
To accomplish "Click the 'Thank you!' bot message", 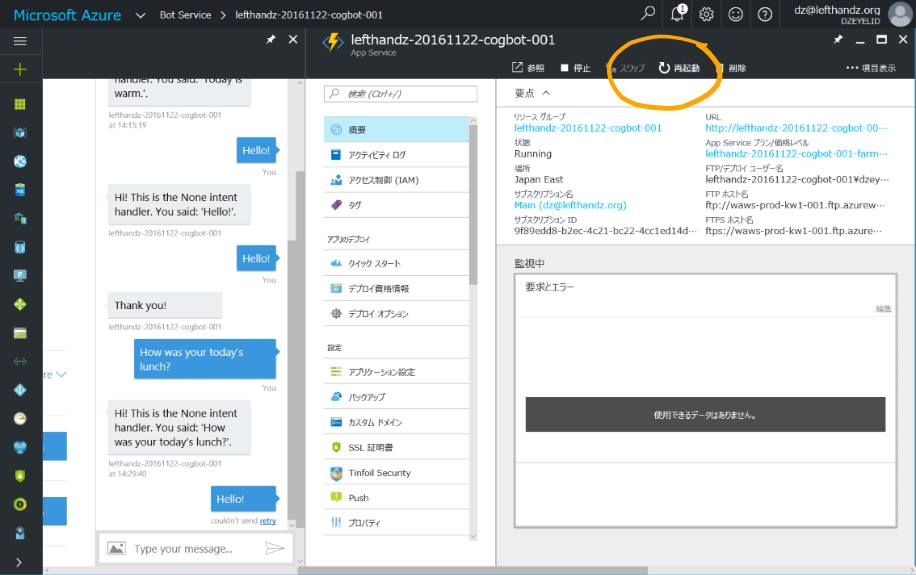I will (x=165, y=305).
